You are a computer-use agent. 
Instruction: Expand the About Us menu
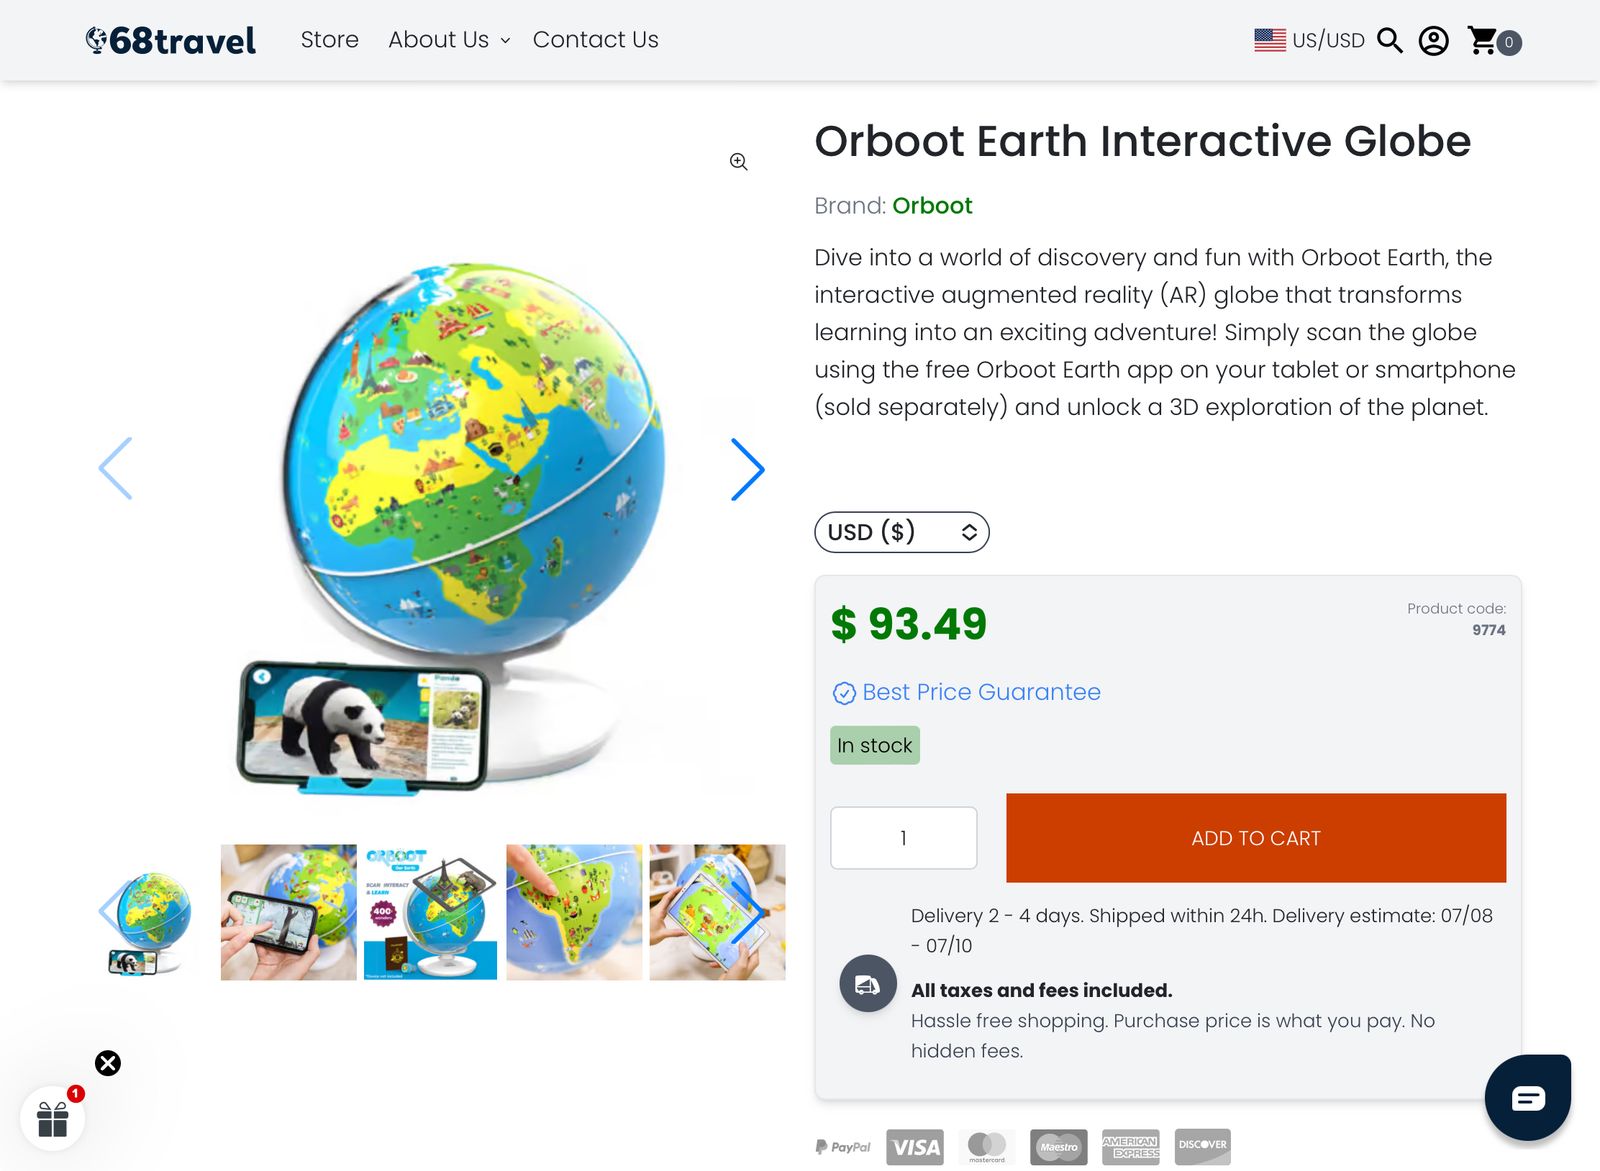pos(449,40)
